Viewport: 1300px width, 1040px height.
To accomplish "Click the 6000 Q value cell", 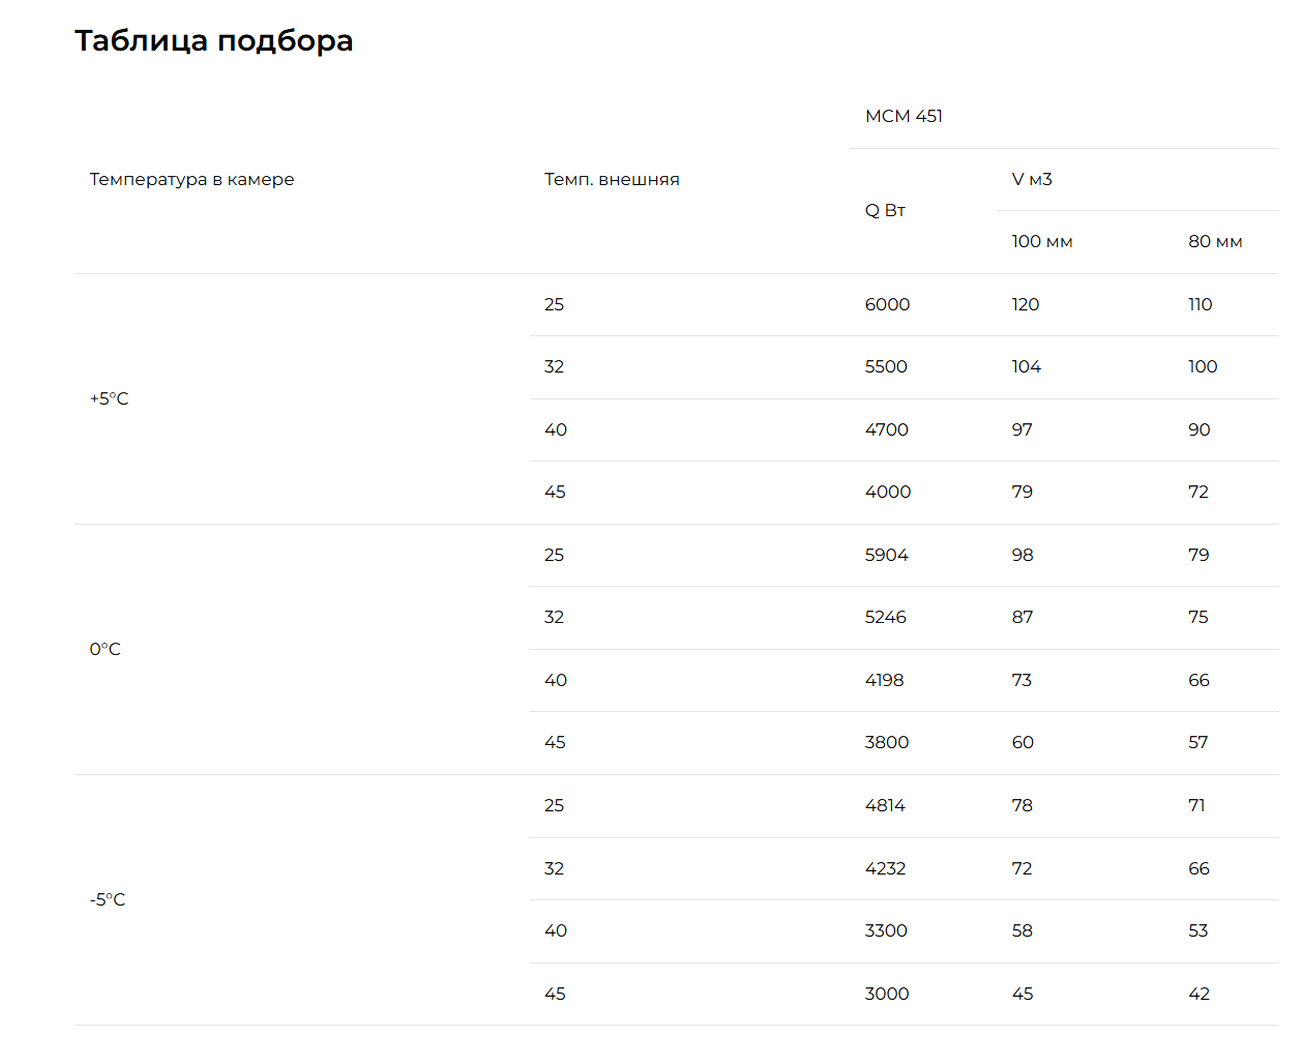I will pos(887,304).
